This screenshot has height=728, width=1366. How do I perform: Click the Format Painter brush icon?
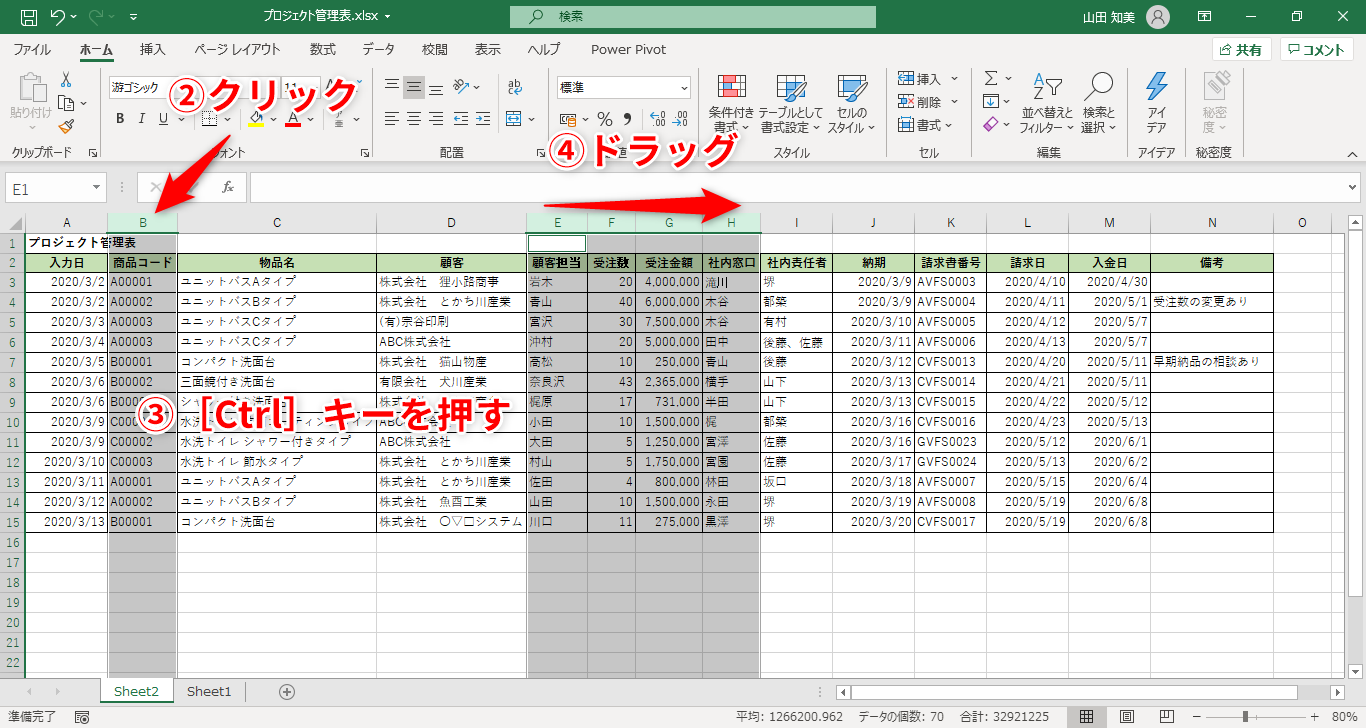[66, 126]
